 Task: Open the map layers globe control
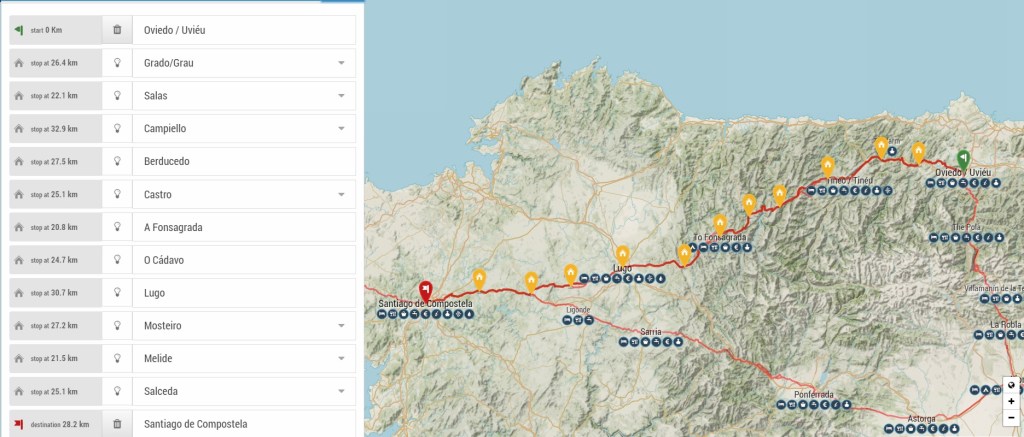(1011, 385)
